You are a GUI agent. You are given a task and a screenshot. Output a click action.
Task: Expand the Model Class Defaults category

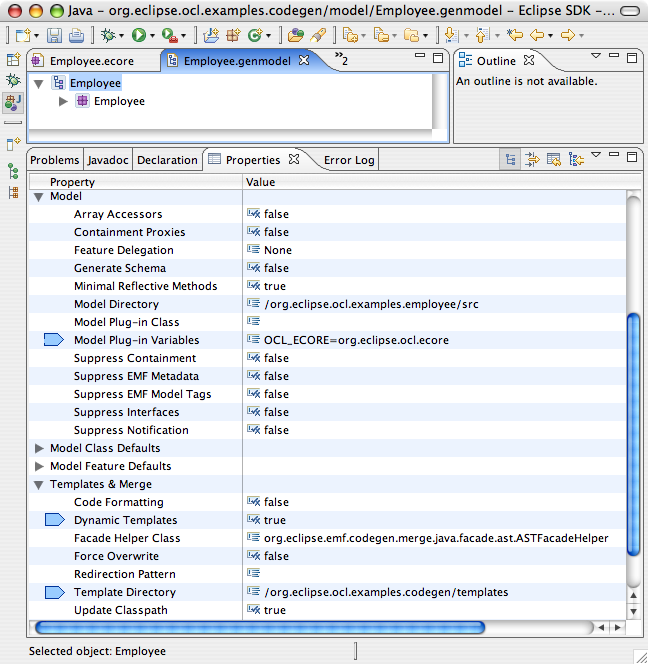tap(39, 448)
